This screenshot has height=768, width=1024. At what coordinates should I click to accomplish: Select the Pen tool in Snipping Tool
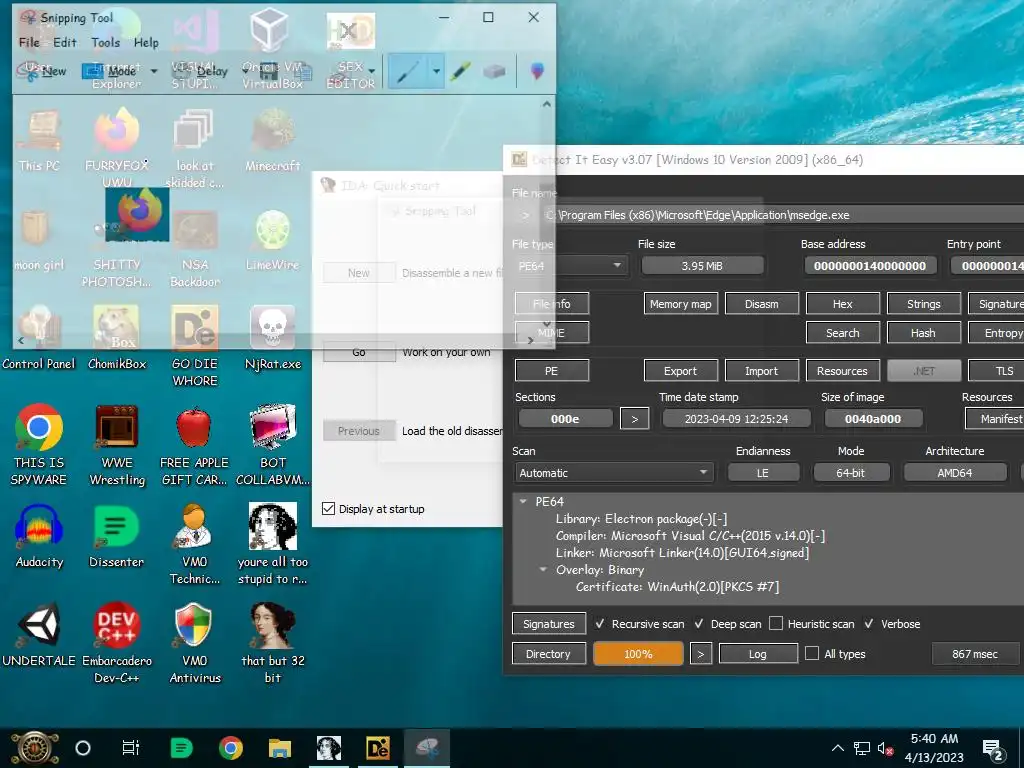408,71
